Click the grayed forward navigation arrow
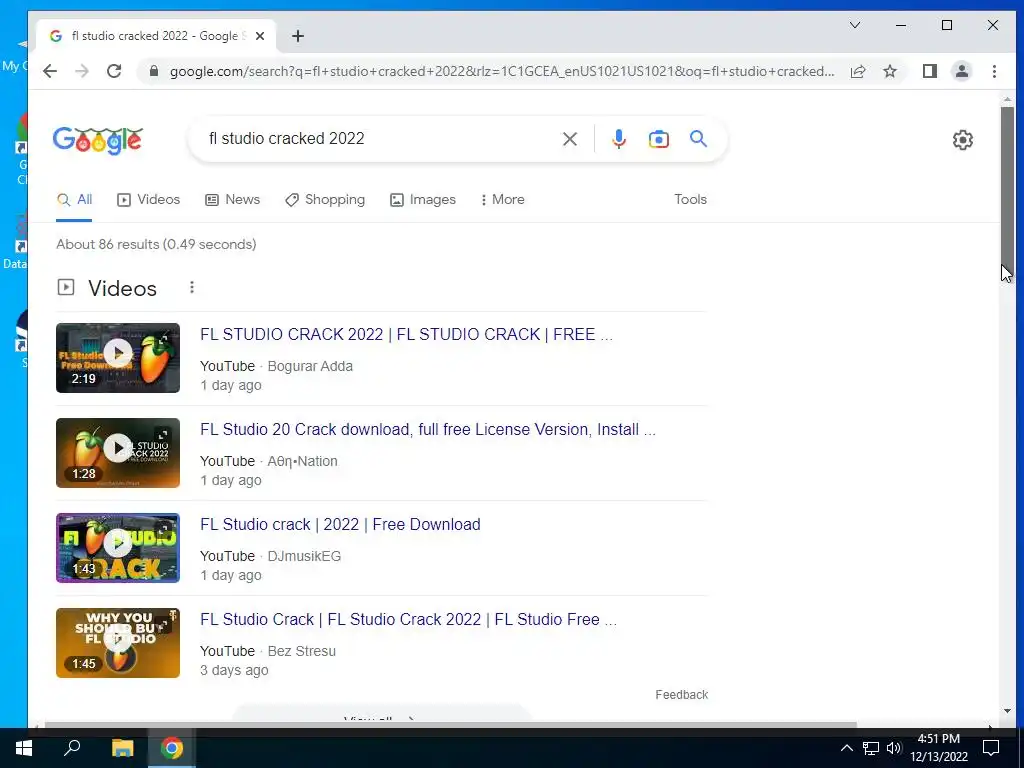The height and width of the screenshot is (768, 1024). point(82,71)
